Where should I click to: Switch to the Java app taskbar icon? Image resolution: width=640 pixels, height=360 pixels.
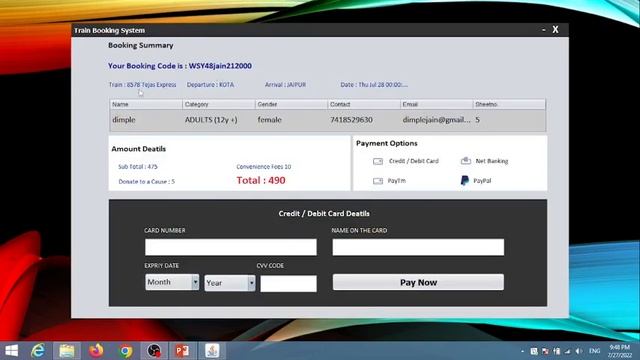(x=212, y=351)
